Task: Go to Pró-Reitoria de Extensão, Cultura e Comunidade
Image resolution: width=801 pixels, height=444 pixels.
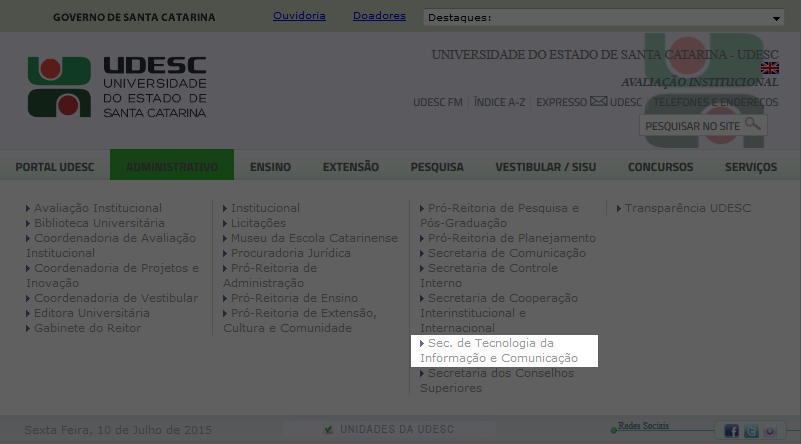Action: click(x=300, y=320)
